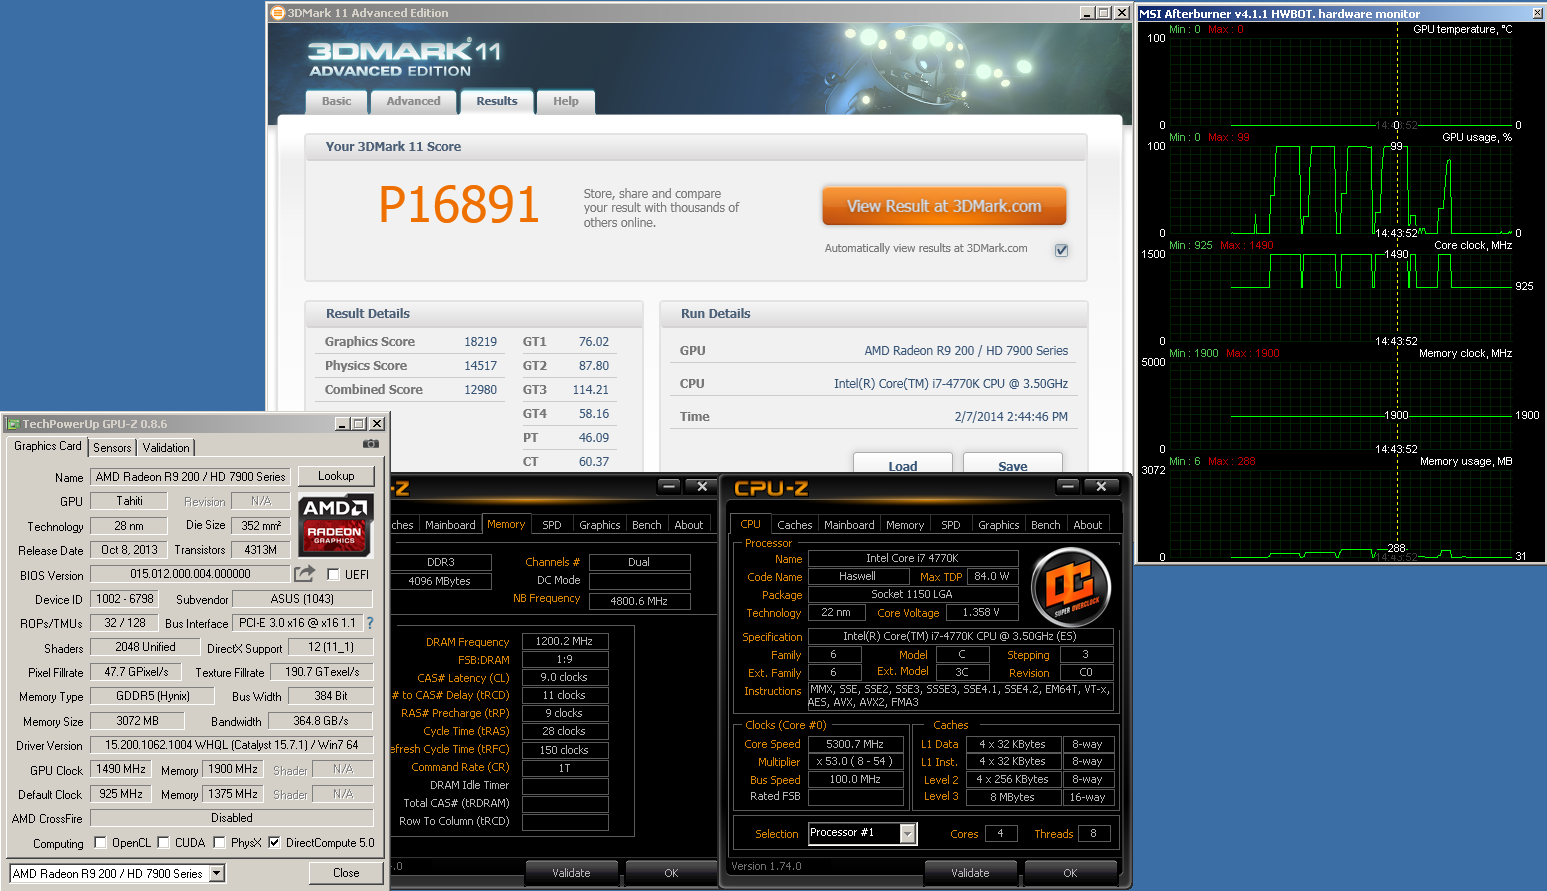
Task: Switch to the Basic tab in 3DMark 11
Action: [x=336, y=101]
